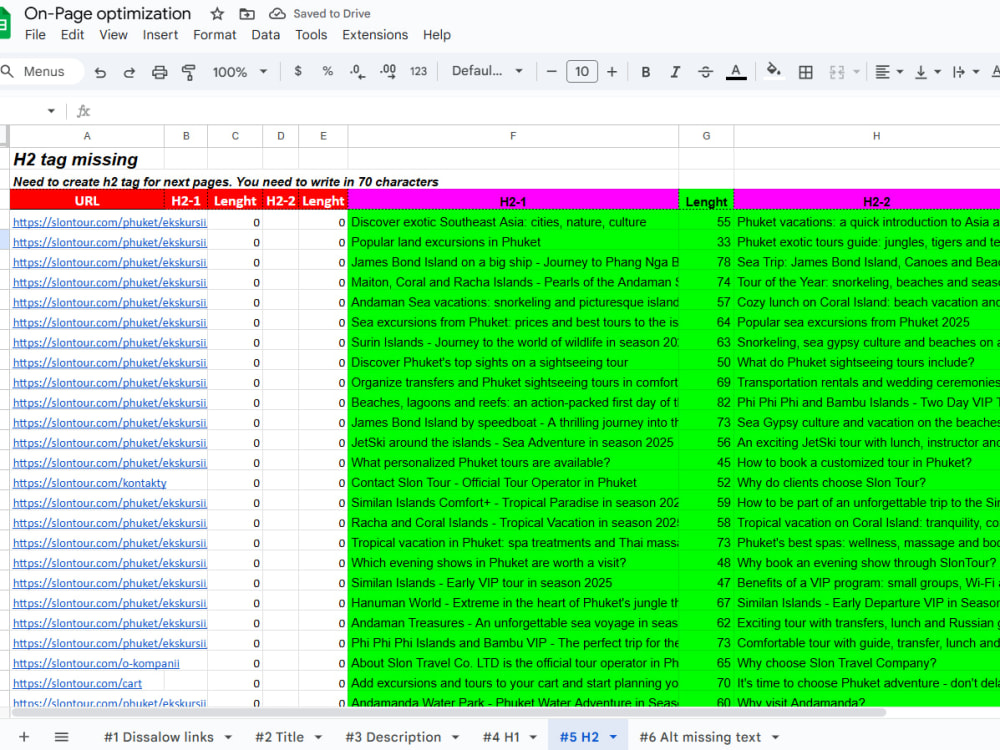Image resolution: width=1000 pixels, height=750 pixels.
Task: Click the formula bar fx icon
Action: coord(84,112)
